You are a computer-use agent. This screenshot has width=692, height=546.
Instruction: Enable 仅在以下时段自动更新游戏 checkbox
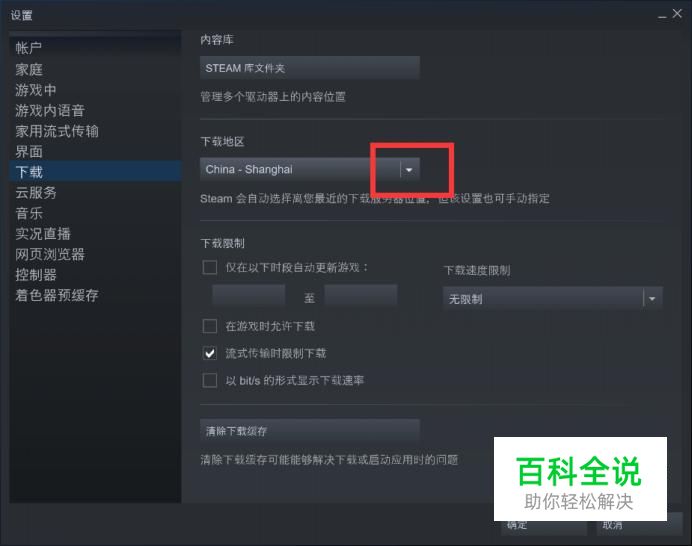click(210, 267)
